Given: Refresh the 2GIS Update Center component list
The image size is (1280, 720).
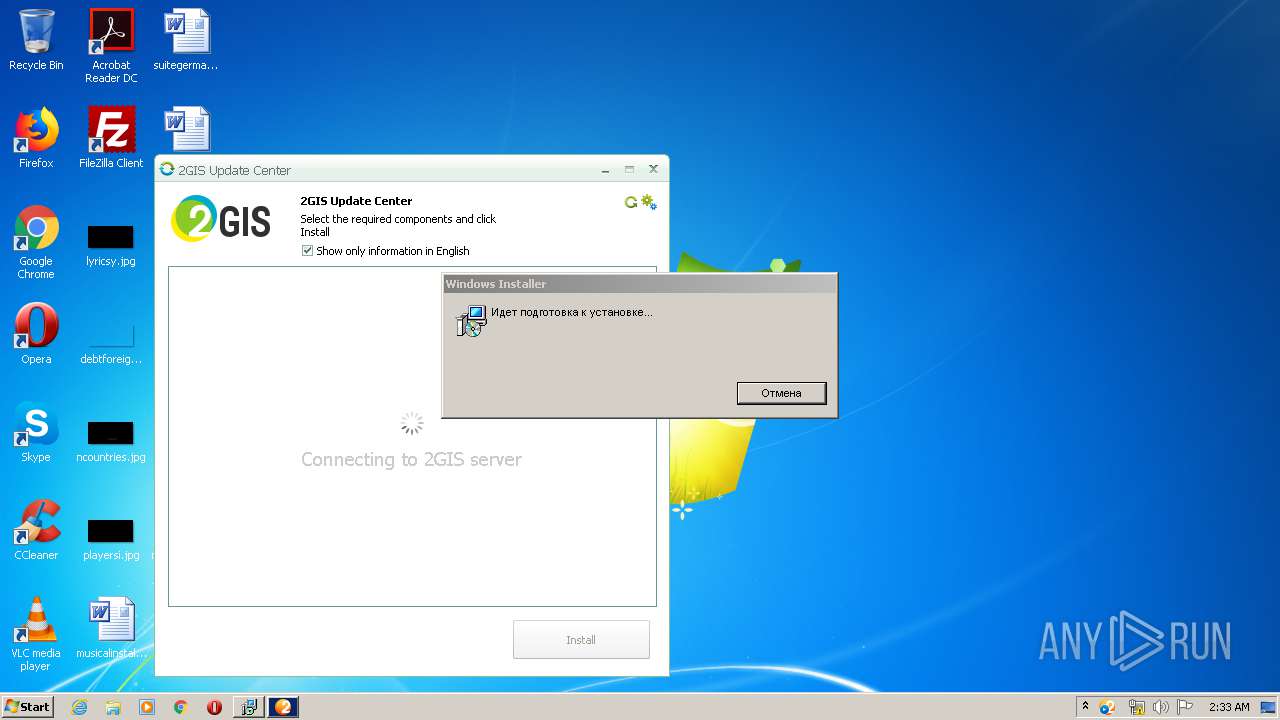Looking at the screenshot, I should coord(631,202).
